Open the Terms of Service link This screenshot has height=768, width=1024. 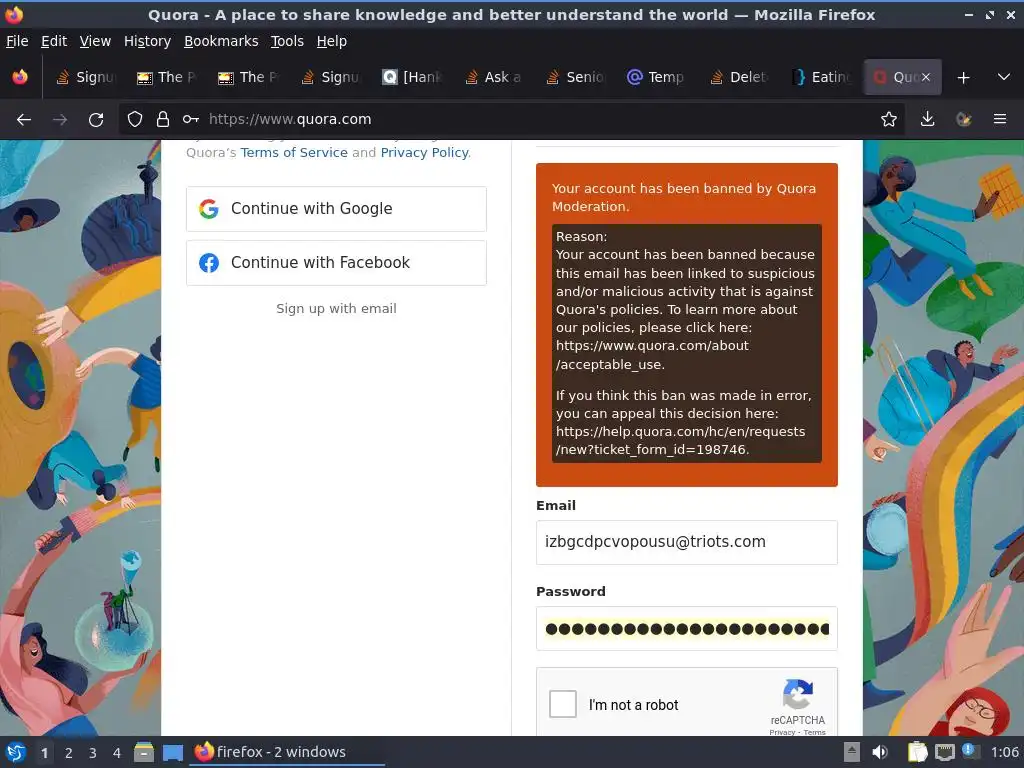point(294,152)
